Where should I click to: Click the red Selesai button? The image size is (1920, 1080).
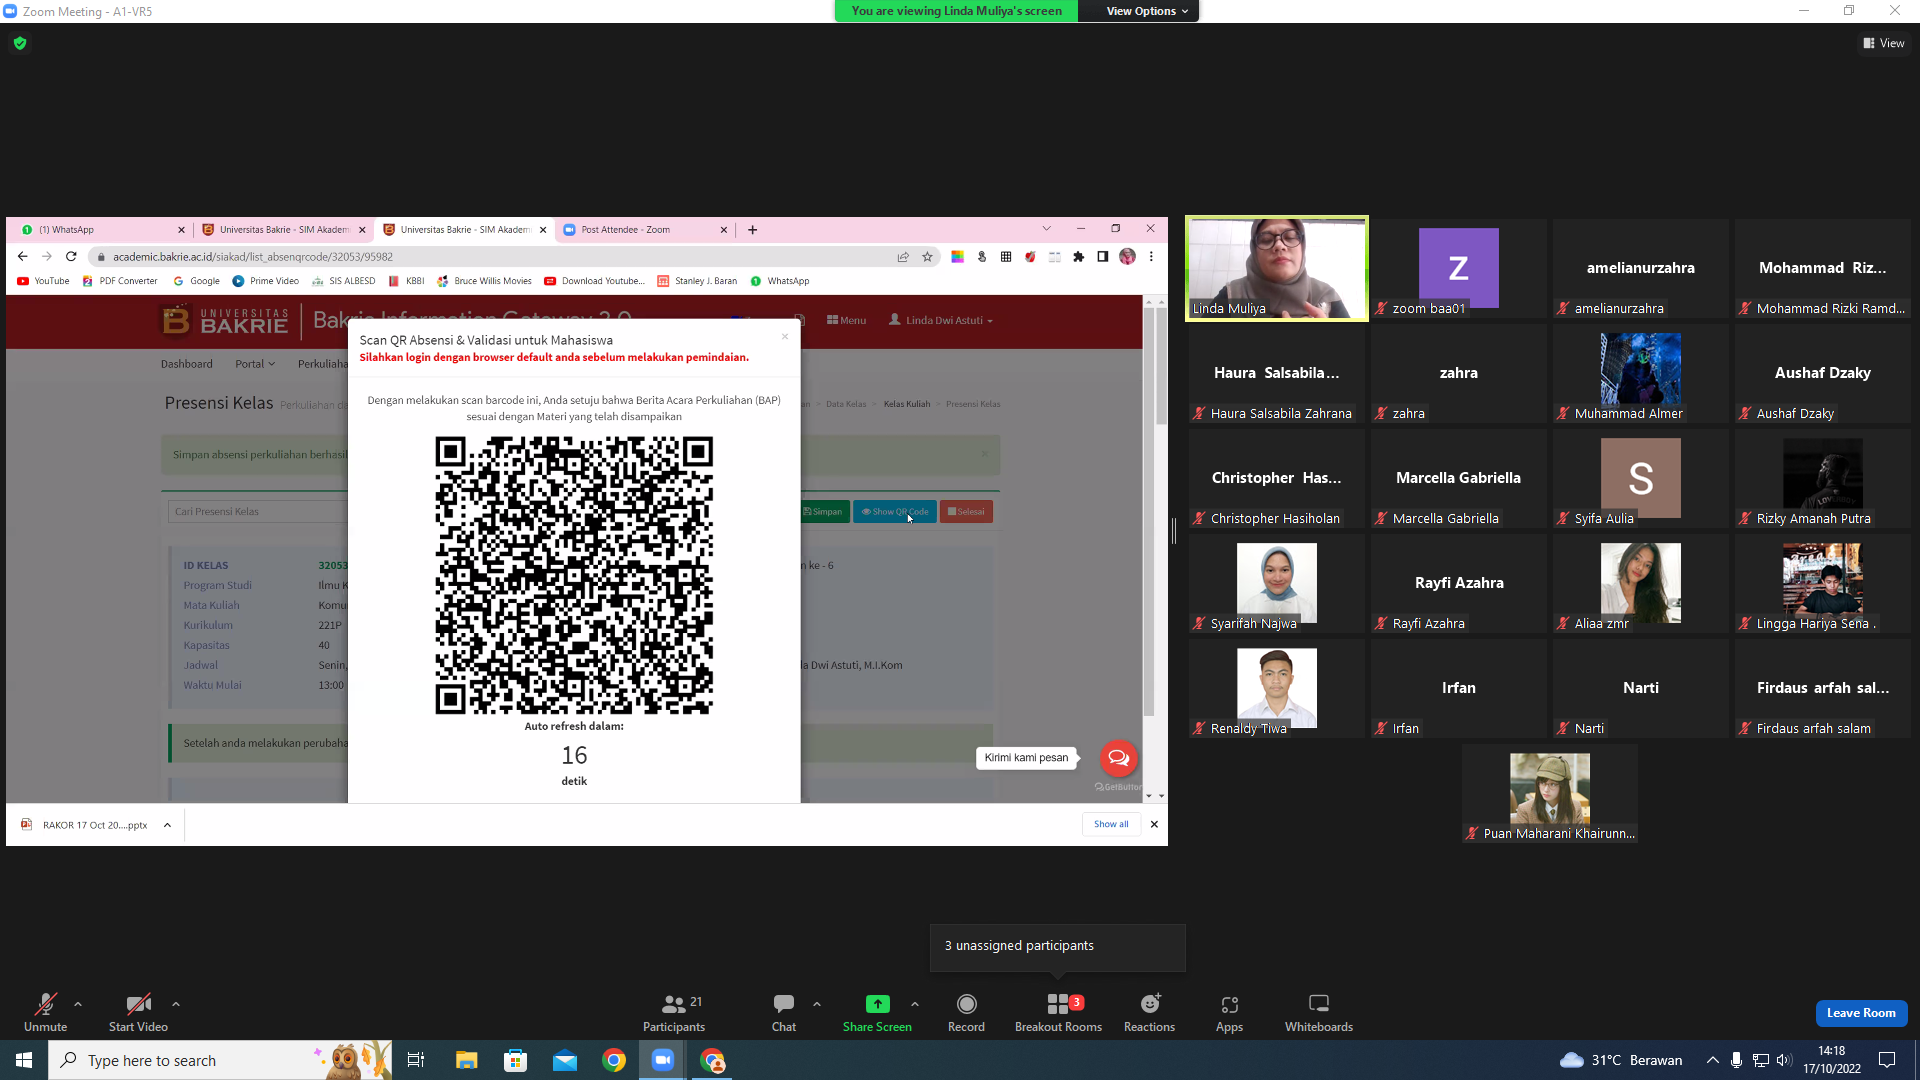[x=966, y=512]
